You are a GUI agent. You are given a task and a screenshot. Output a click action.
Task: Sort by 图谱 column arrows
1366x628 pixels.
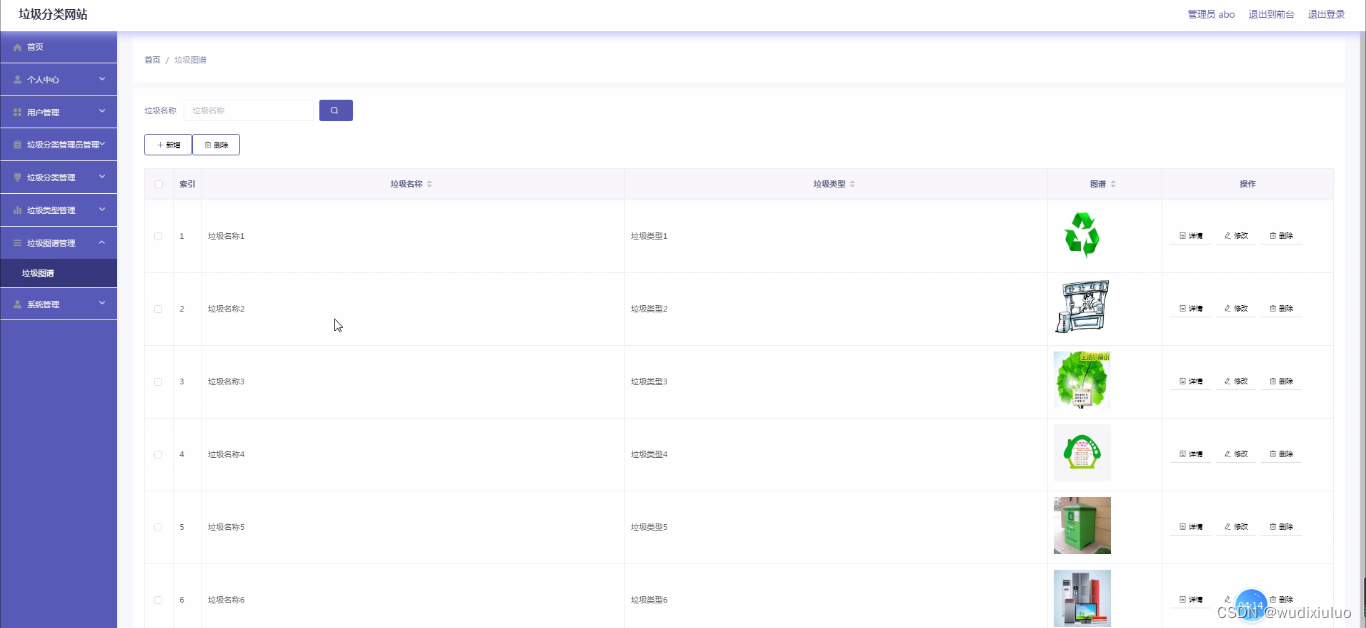click(1113, 184)
